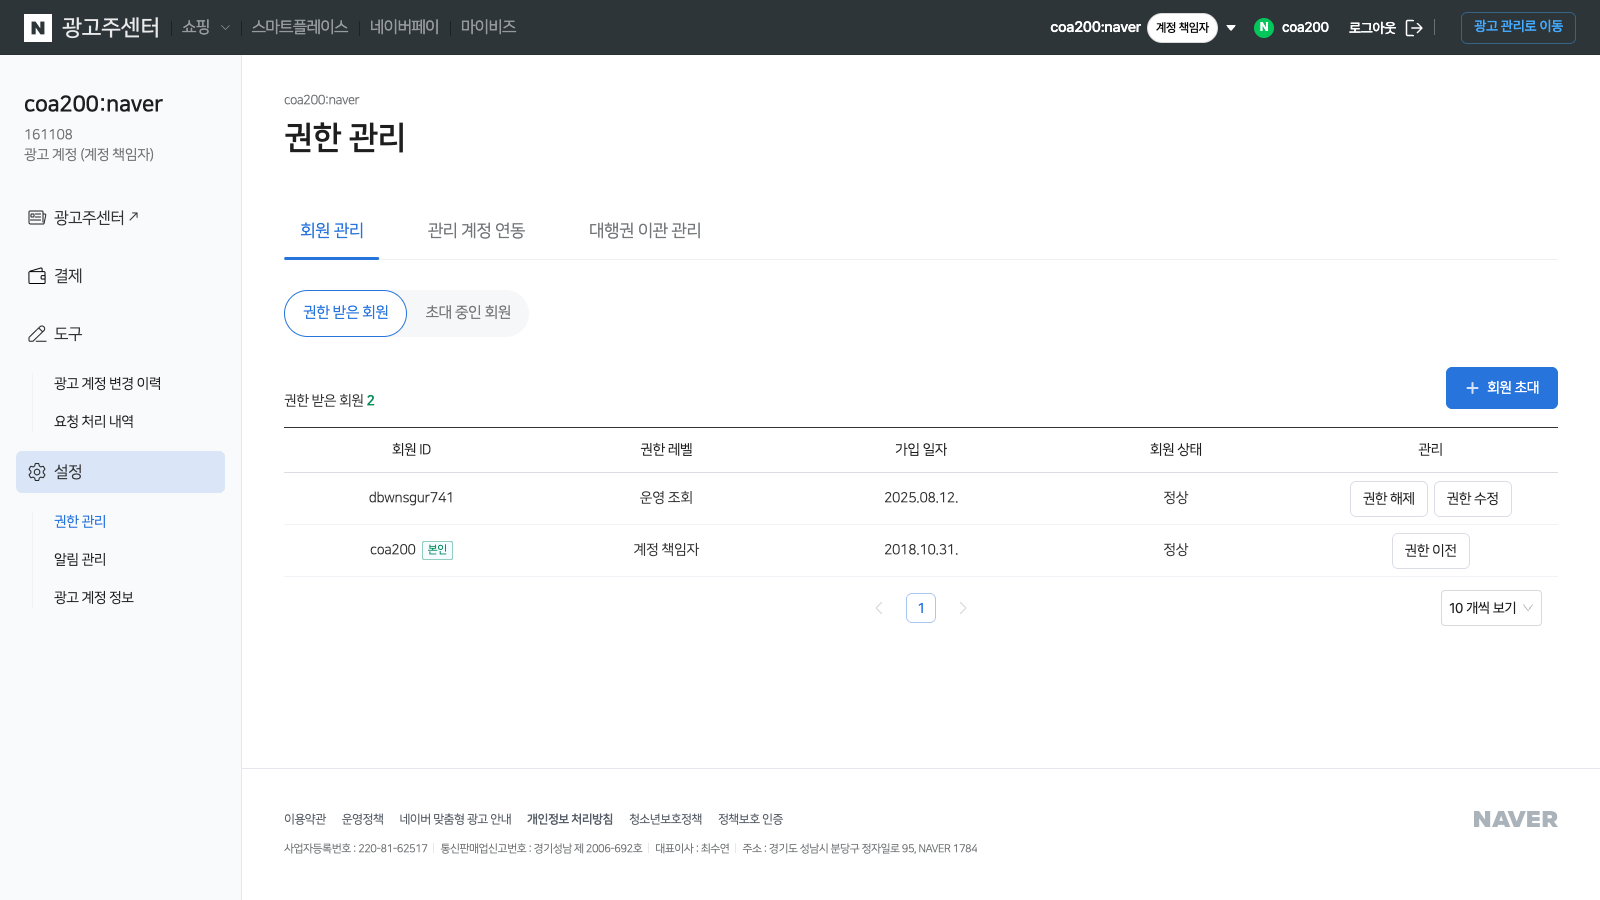1600x900 pixels.
Task: Open 운영정책 footer link
Action: [x=363, y=819]
